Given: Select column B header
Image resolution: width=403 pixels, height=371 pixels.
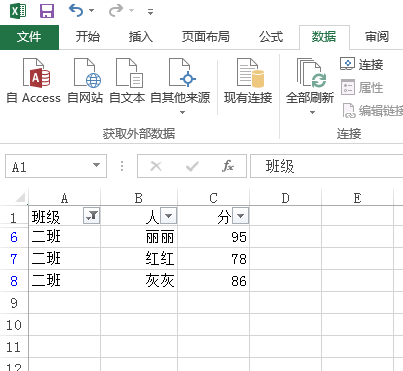Looking at the screenshot, I should tap(139, 198).
